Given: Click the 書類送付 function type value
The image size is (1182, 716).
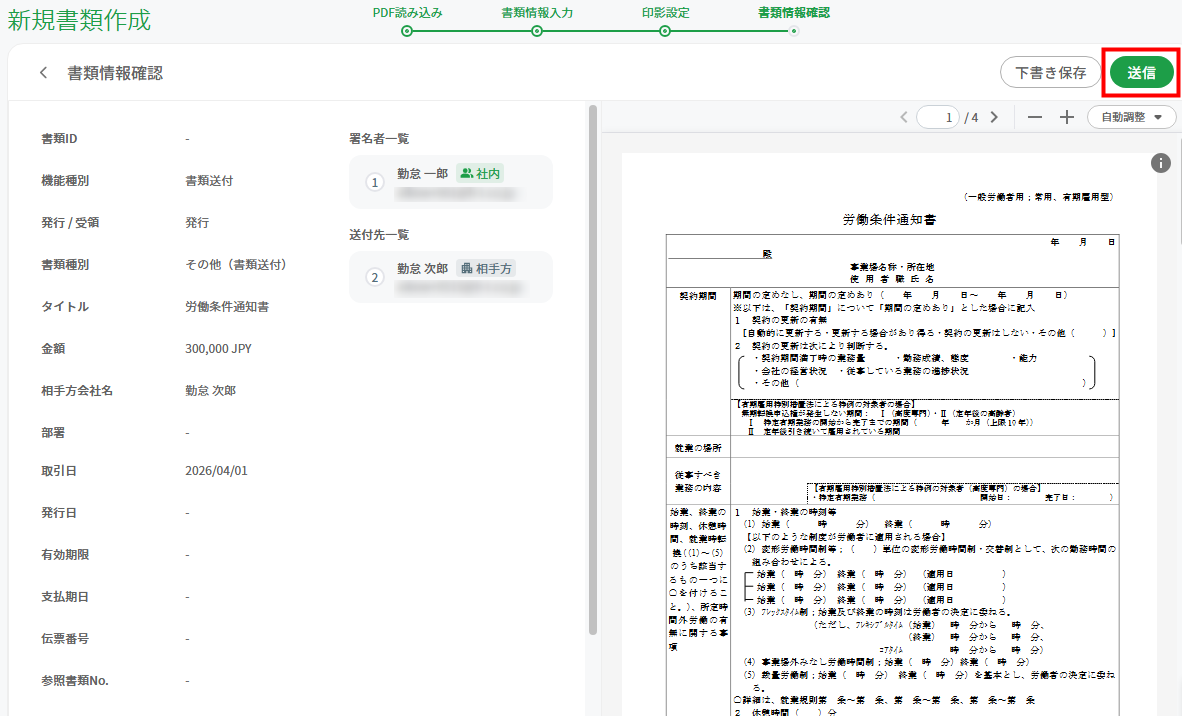Looking at the screenshot, I should pyautogui.click(x=209, y=181).
